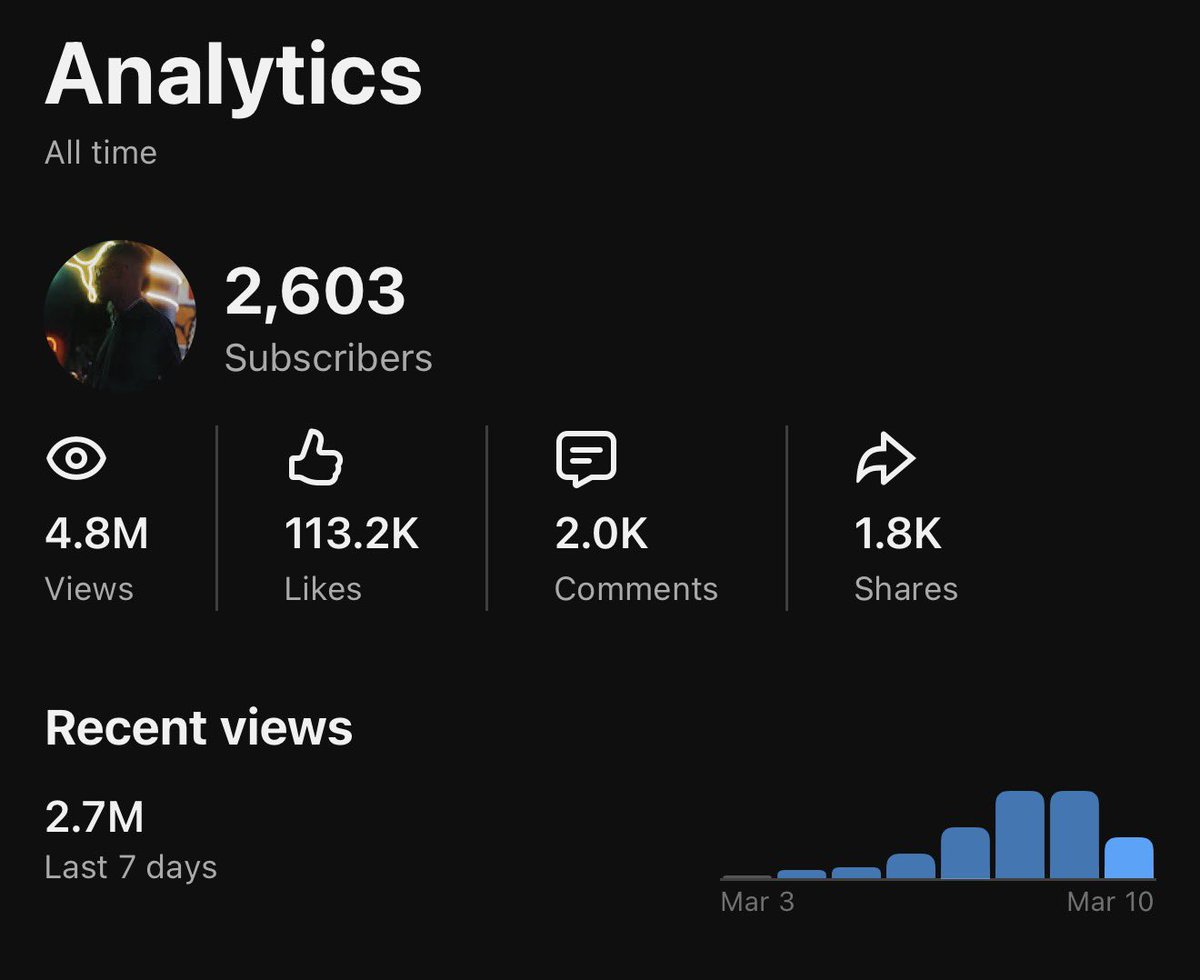The height and width of the screenshot is (980, 1200).
Task: Click the Mar 3 axis label
Action: [757, 902]
